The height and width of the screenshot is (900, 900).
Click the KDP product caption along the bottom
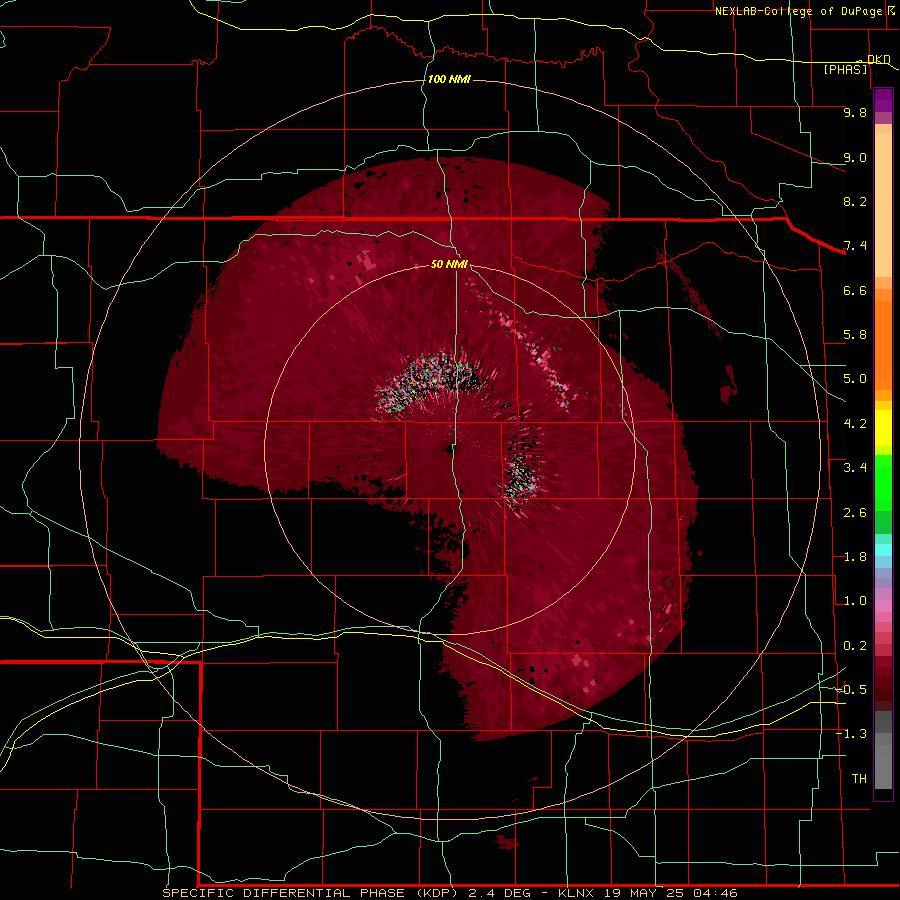click(449, 893)
